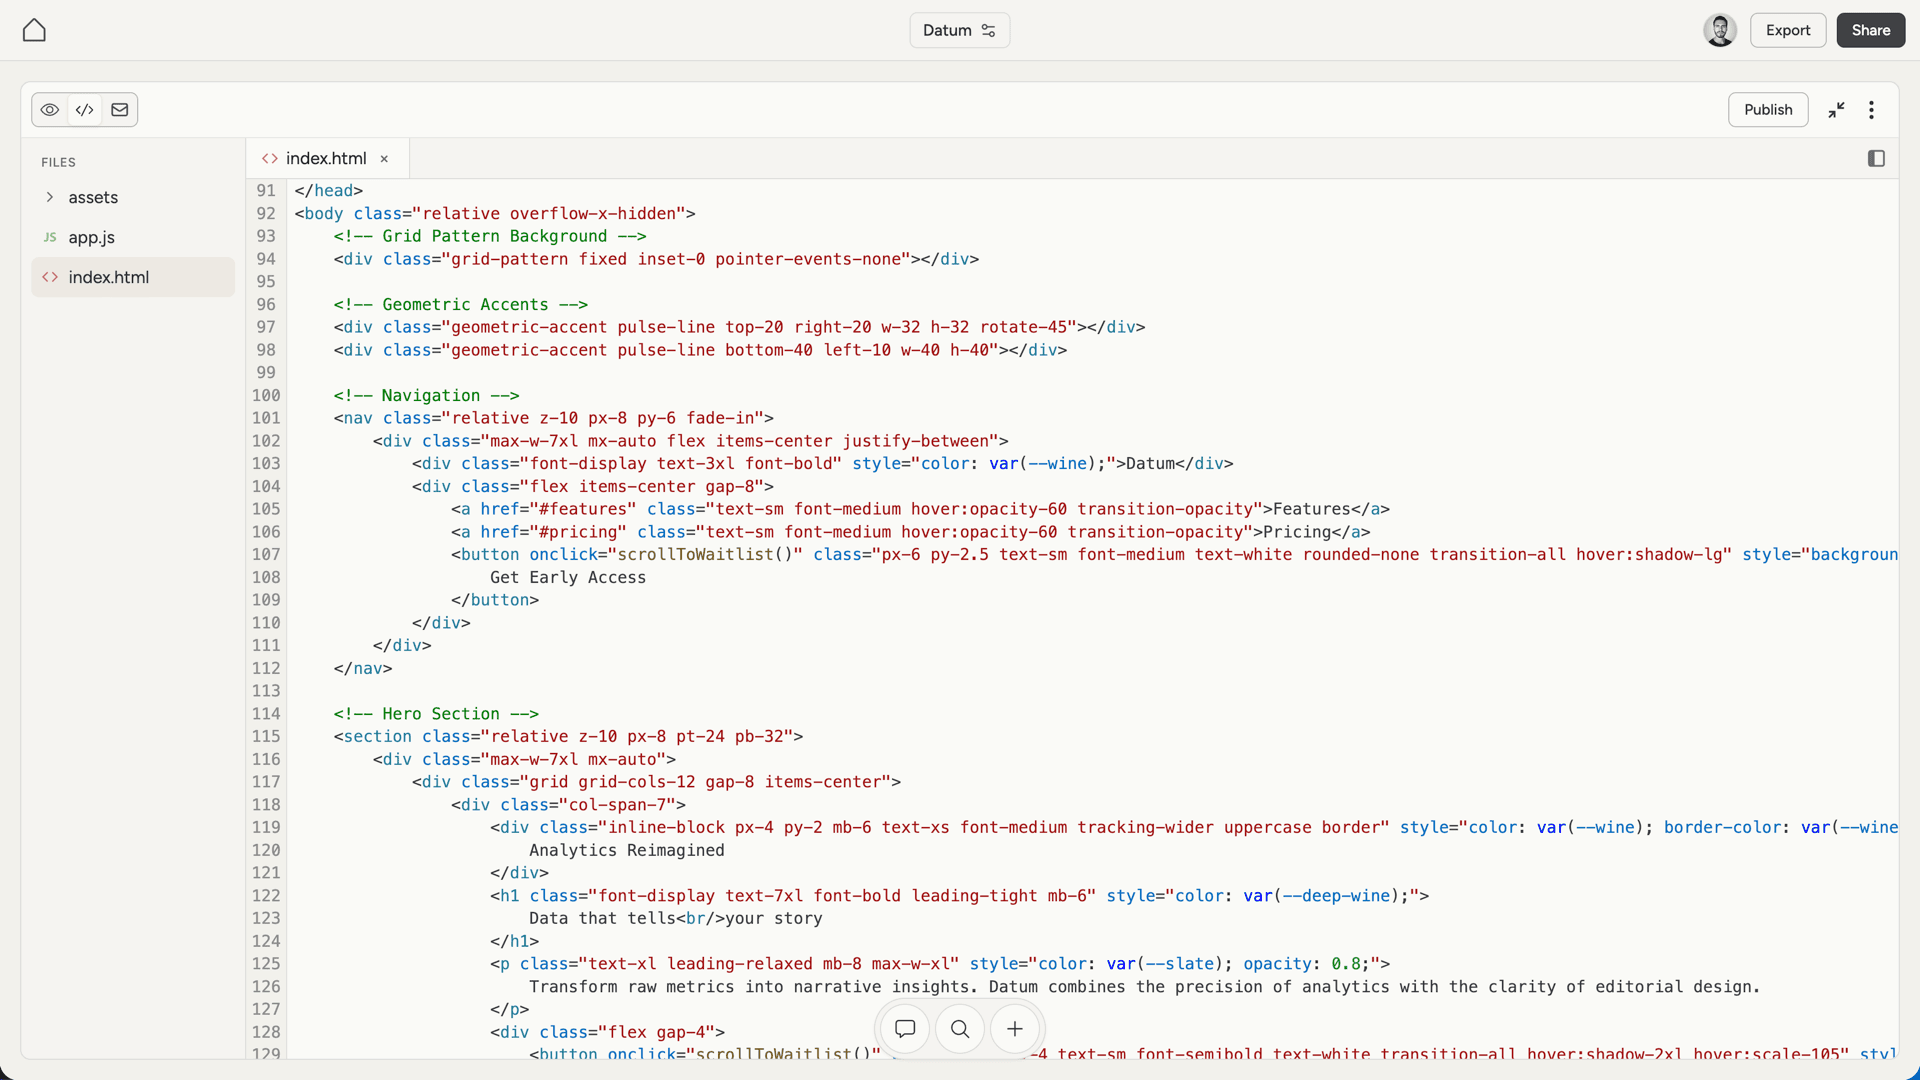
Task: Click the Share button
Action: tap(1870, 30)
